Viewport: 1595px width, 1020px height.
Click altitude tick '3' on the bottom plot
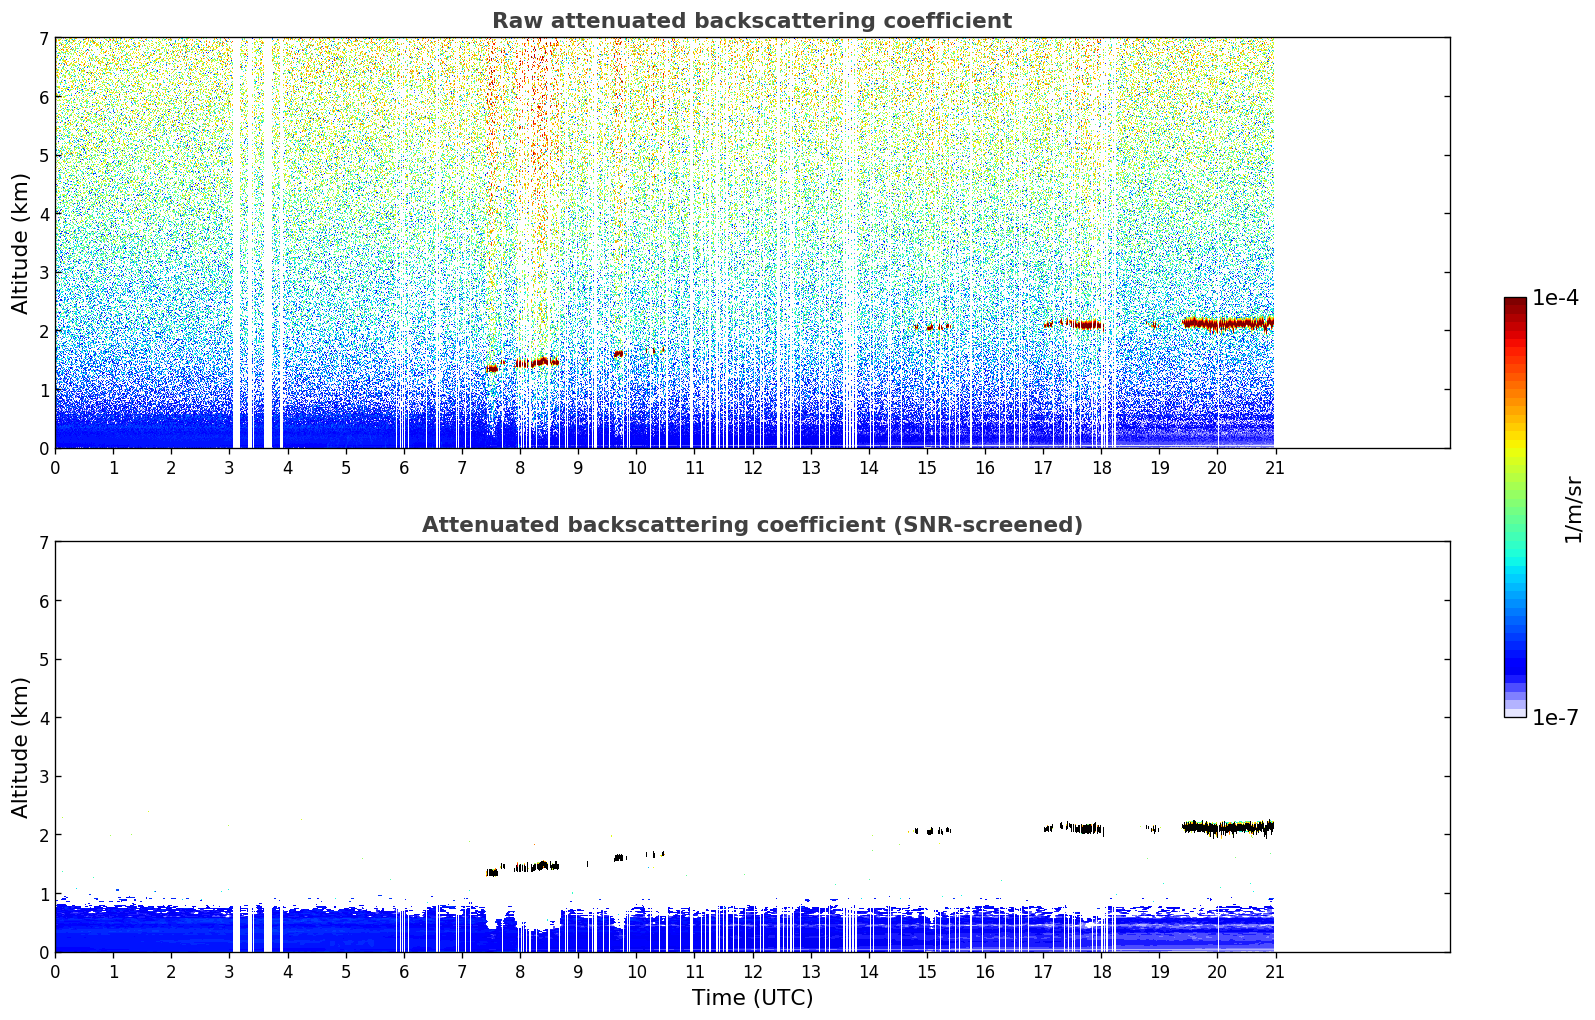click(x=43, y=777)
